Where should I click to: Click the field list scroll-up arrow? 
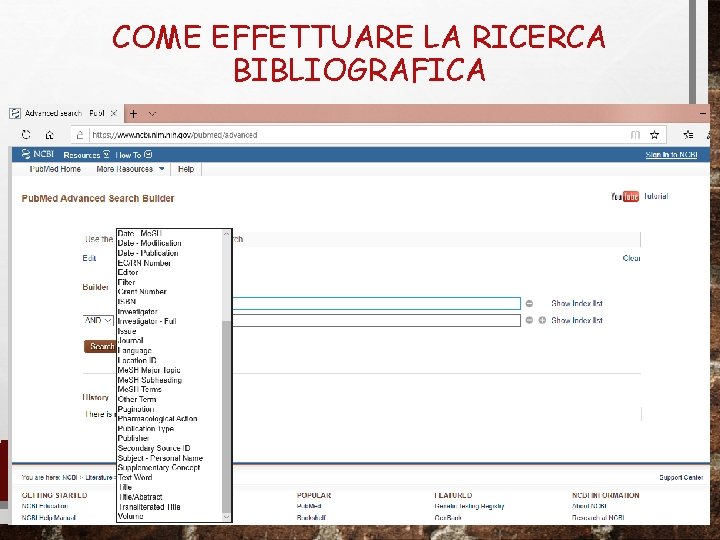(226, 234)
